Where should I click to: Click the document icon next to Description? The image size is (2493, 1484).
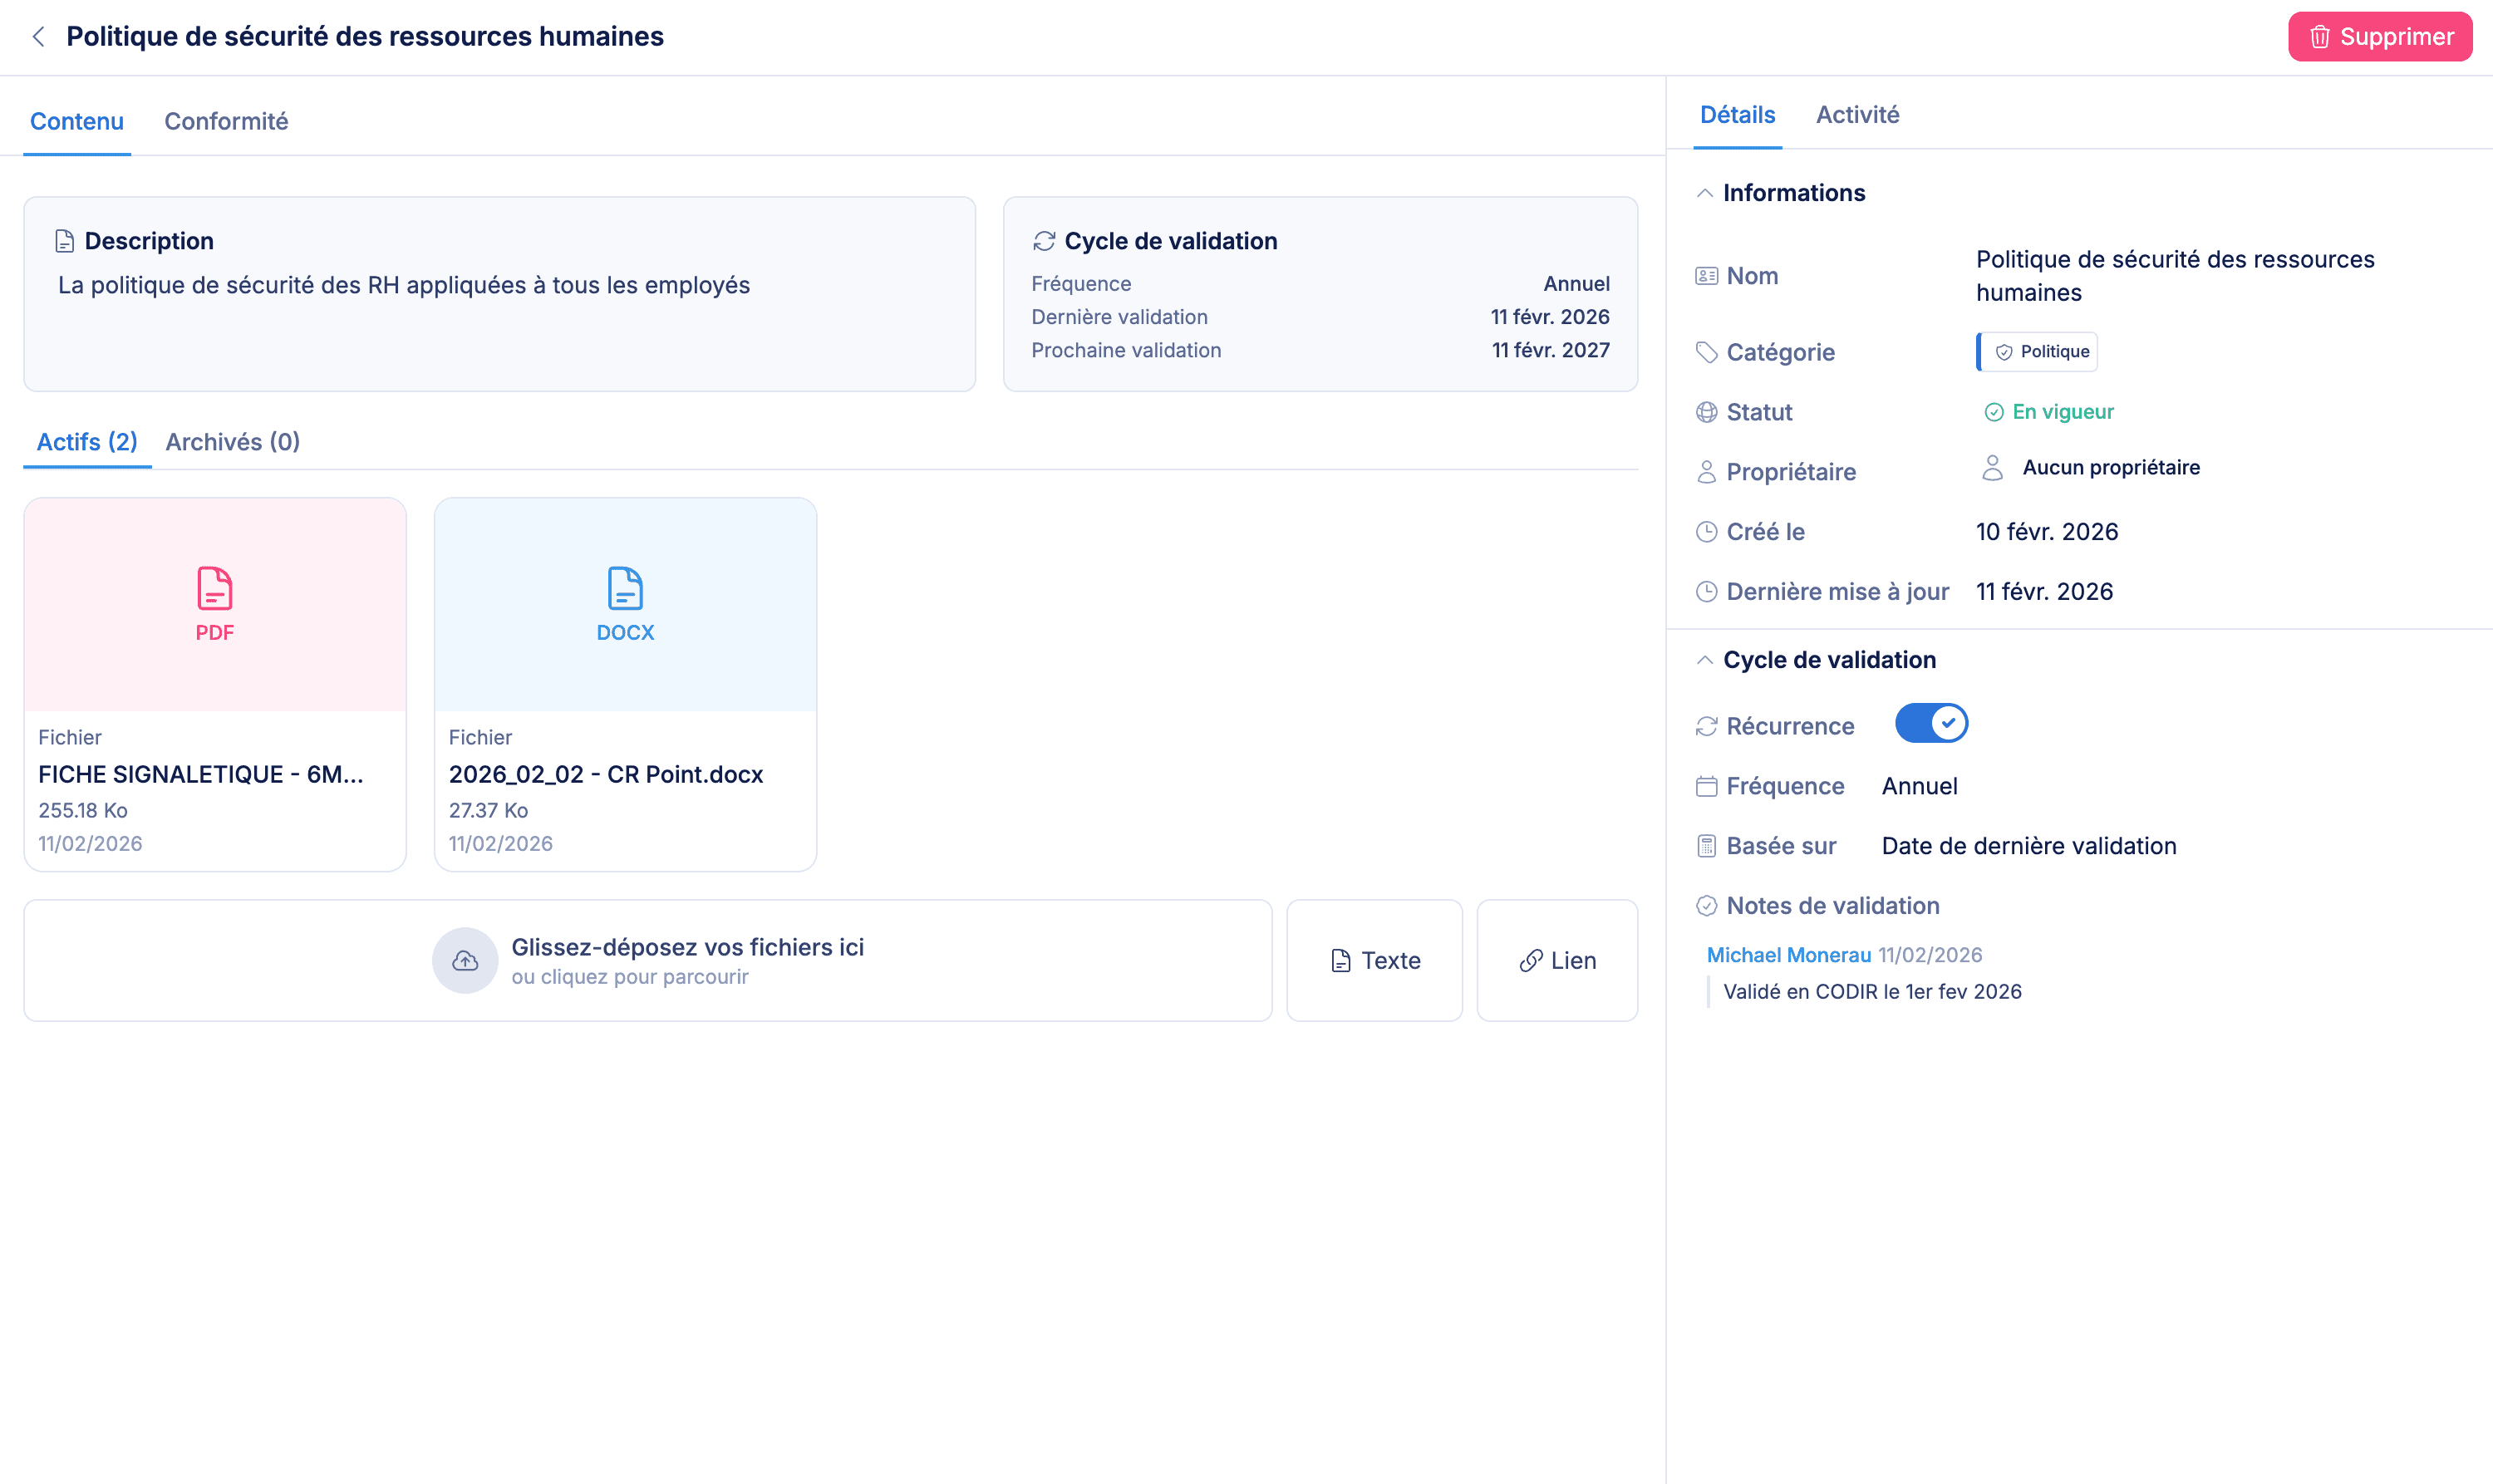[65, 240]
